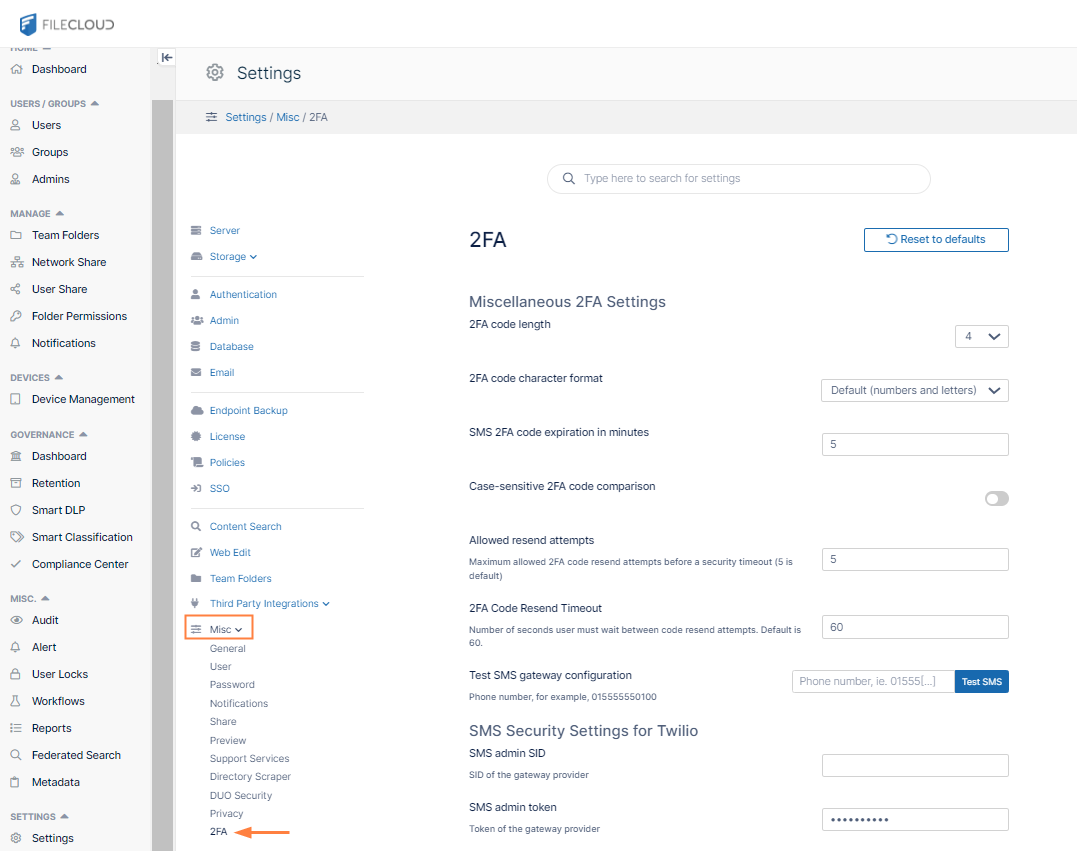The height and width of the screenshot is (851, 1077).
Task: Open the 2FA code character format dropdown
Action: tap(914, 390)
